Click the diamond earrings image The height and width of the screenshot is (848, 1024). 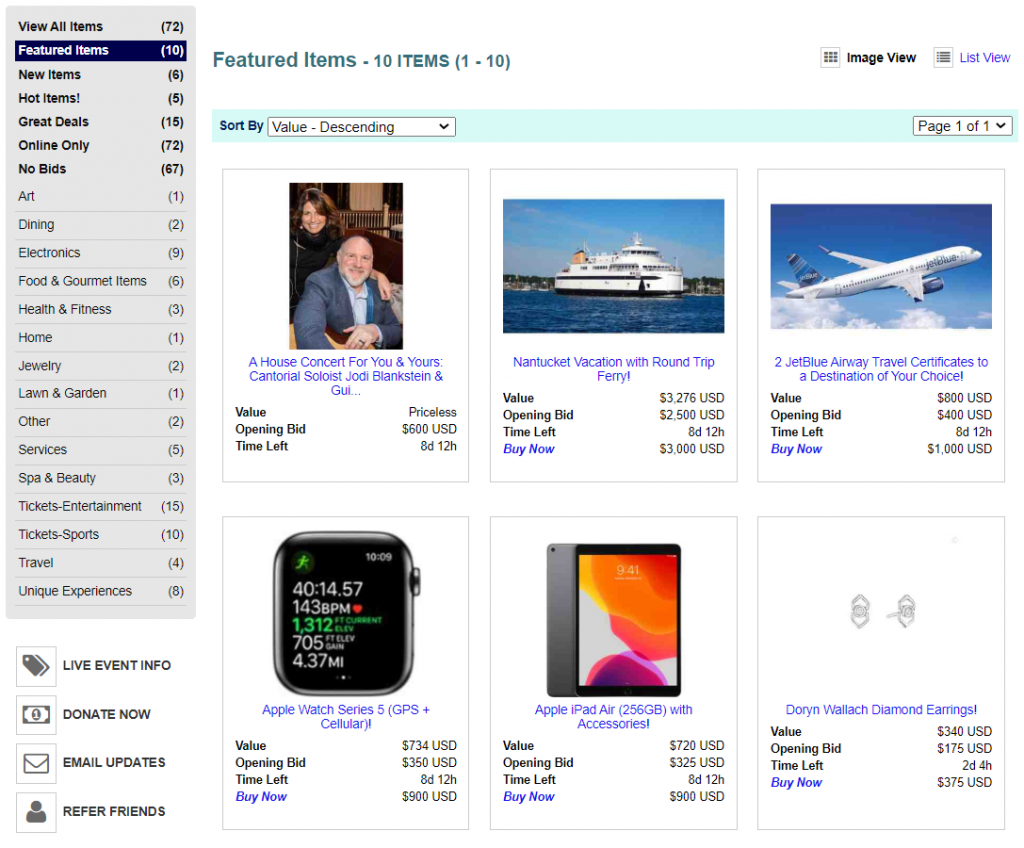(883, 612)
